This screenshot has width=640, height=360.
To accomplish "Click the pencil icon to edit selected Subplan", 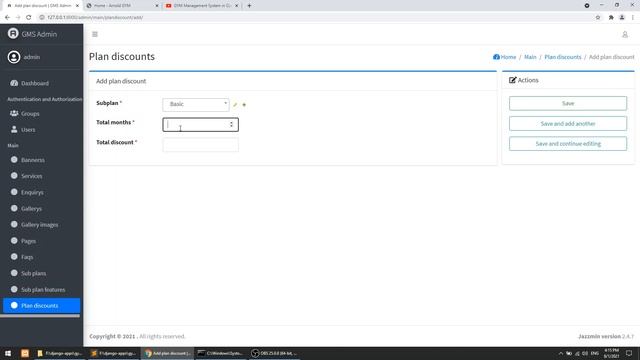I will 235,105.
